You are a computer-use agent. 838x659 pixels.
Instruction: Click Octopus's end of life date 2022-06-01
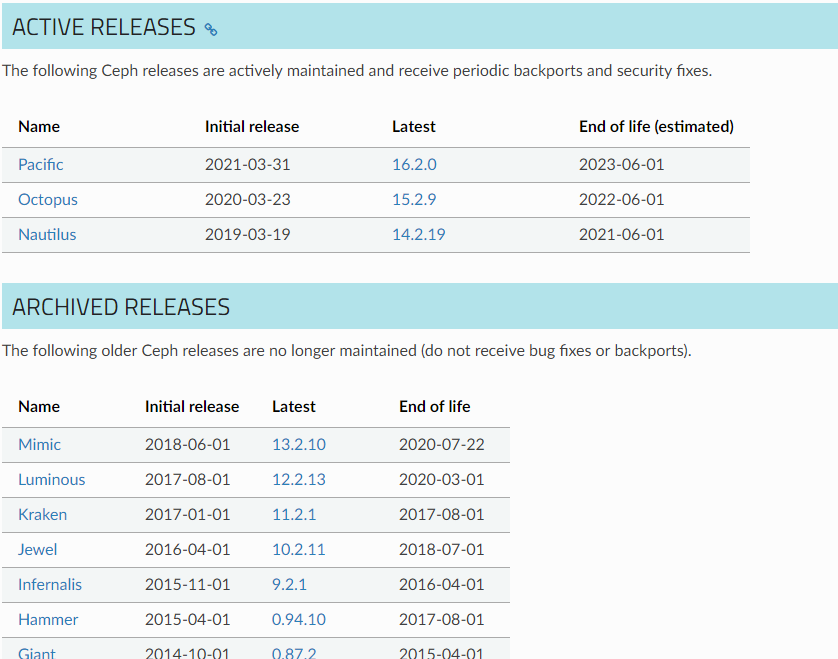622,199
